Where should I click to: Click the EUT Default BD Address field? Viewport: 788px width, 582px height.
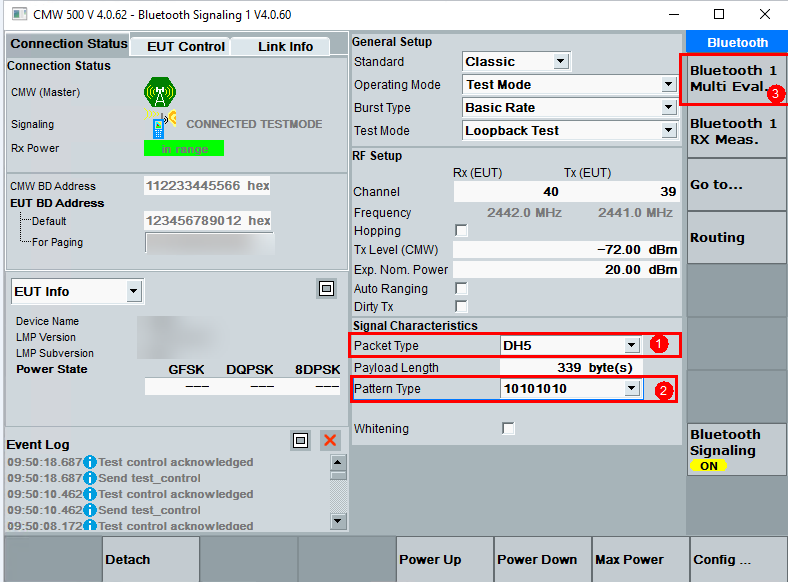point(208,221)
